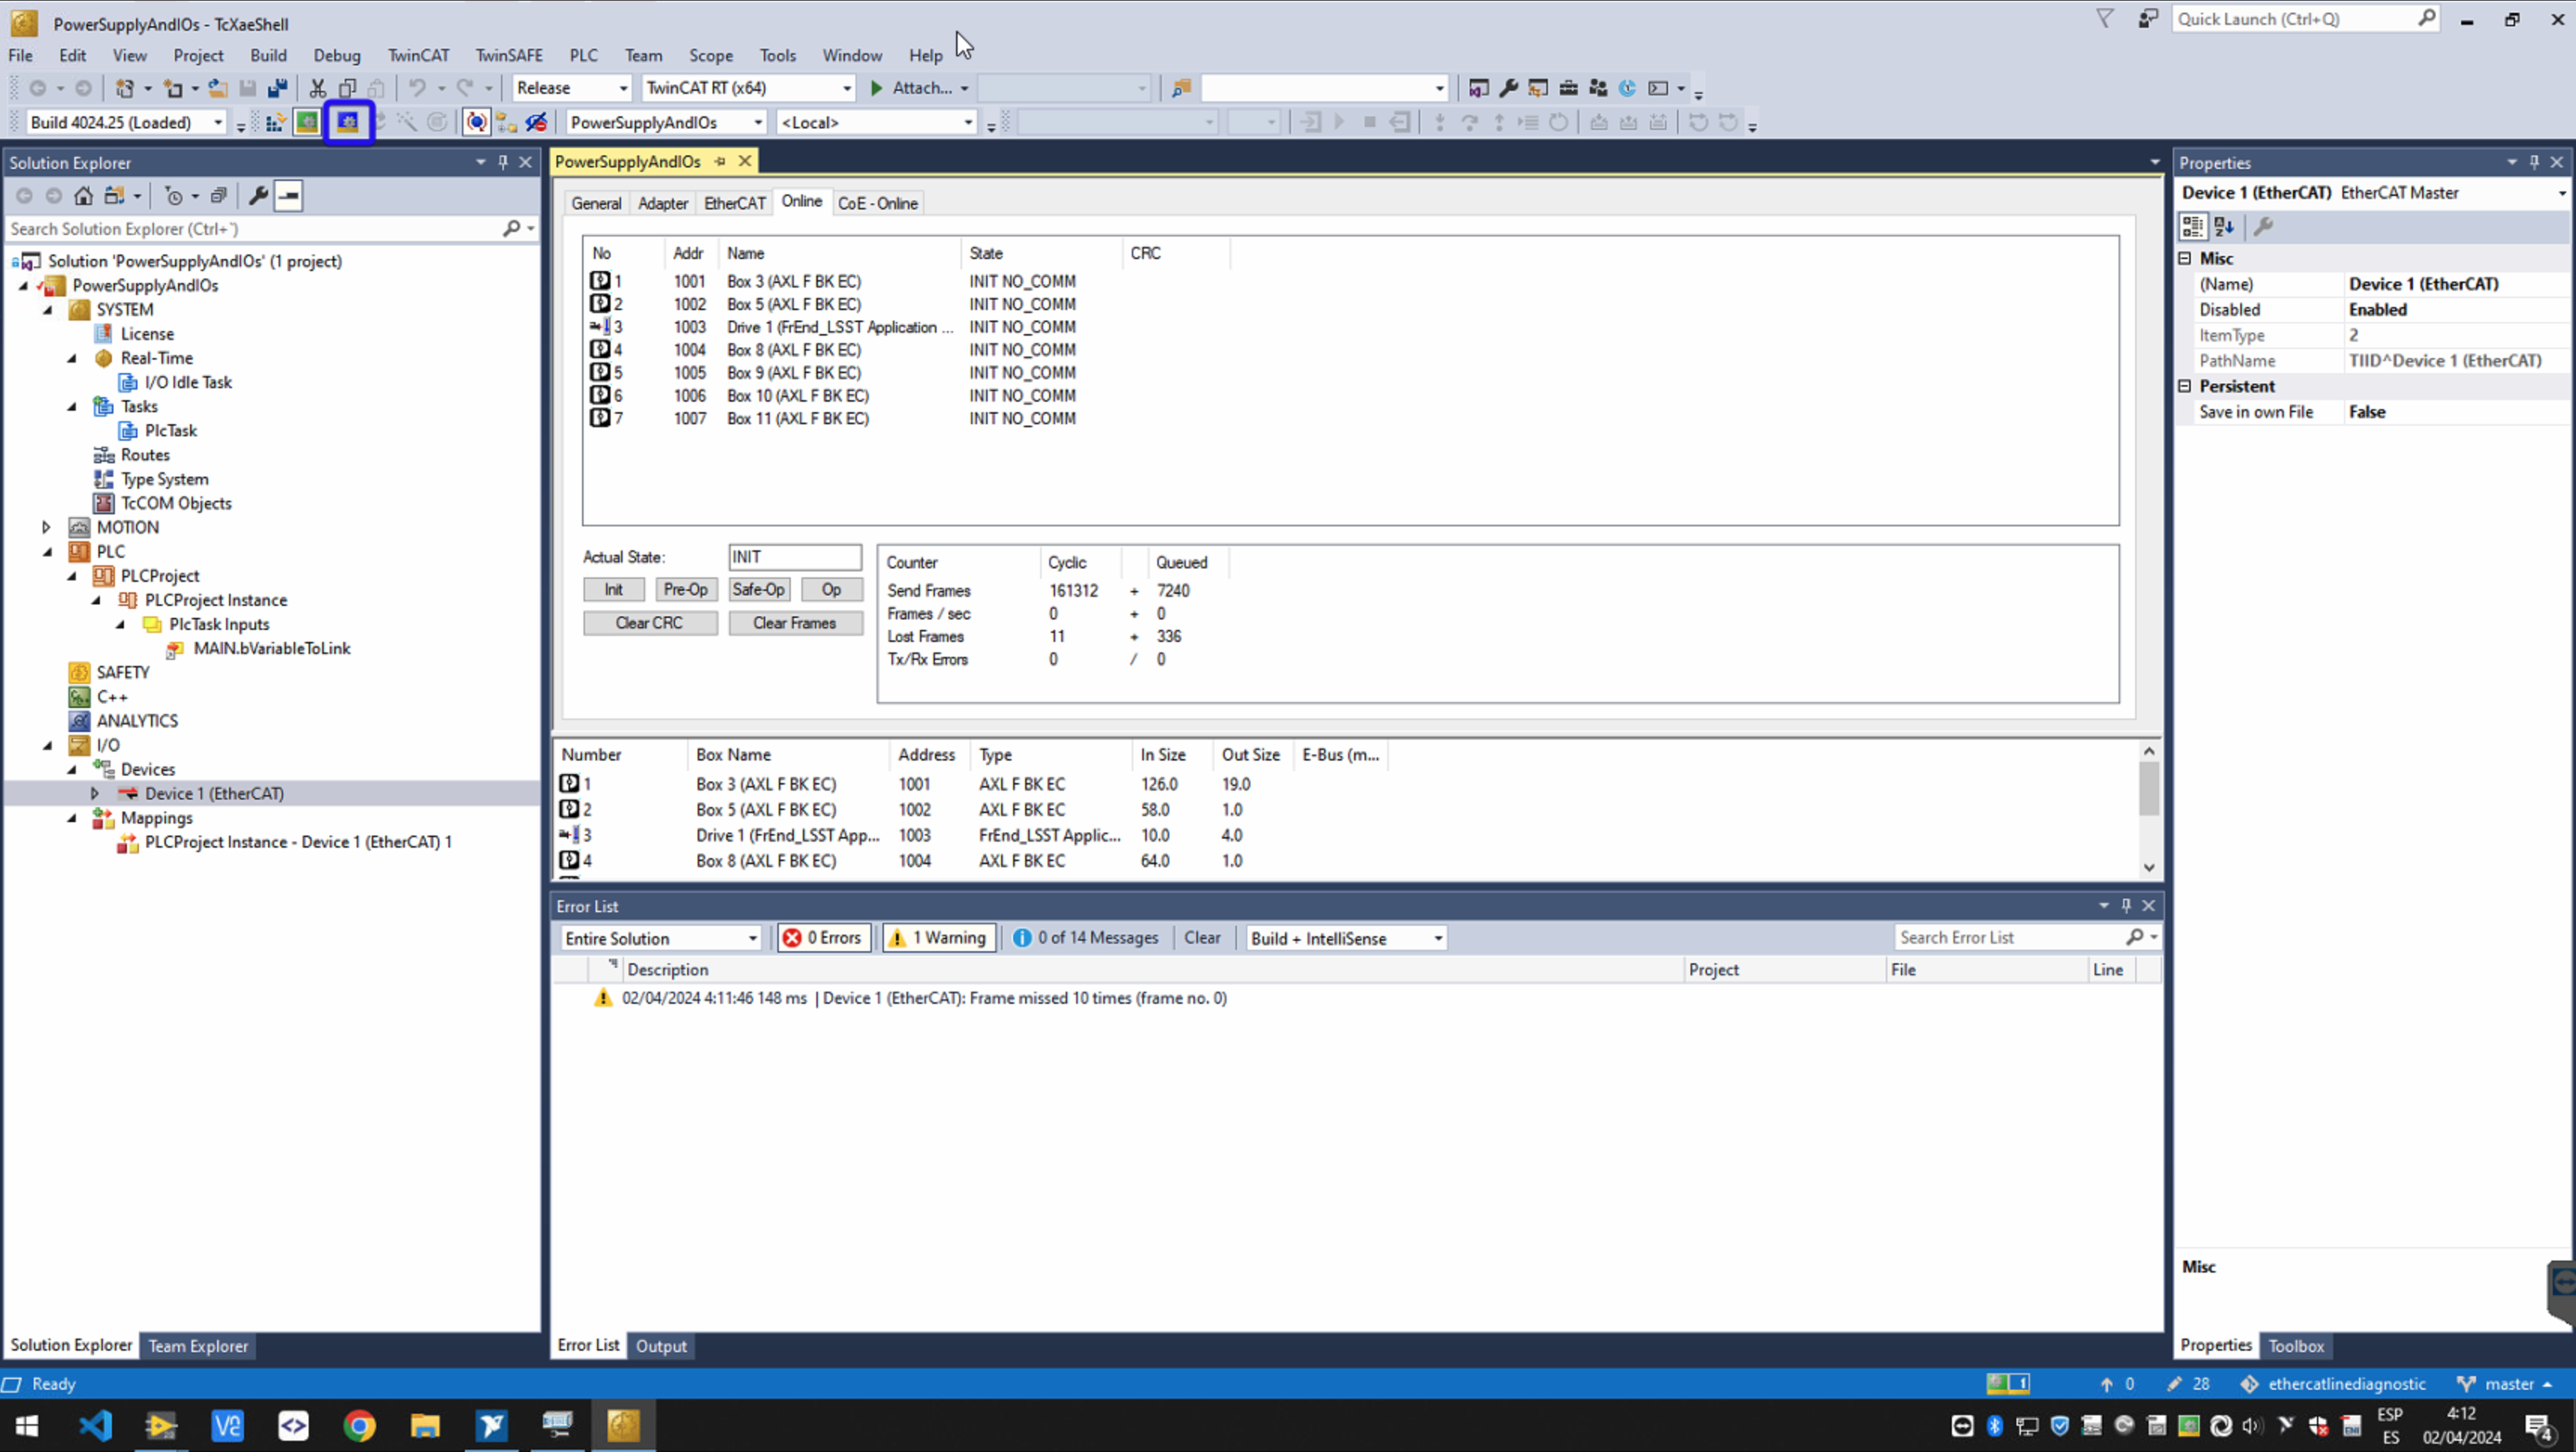Viewport: 2576px width, 1452px height.
Task: Open the TwinCAT RT (x64) platform dropdown
Action: (748, 88)
